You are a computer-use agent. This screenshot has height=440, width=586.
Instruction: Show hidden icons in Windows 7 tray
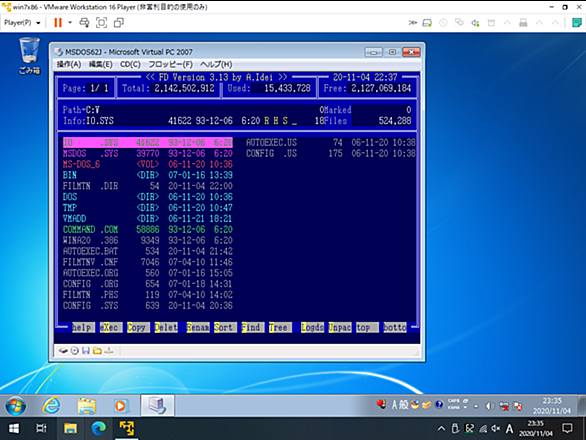pyautogui.click(x=476, y=406)
